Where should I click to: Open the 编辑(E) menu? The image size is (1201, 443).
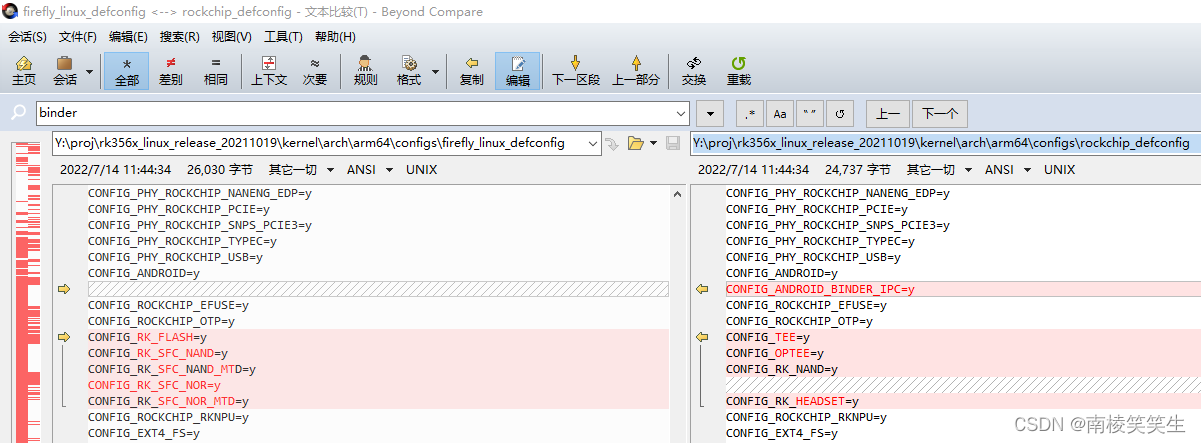[x=128, y=37]
